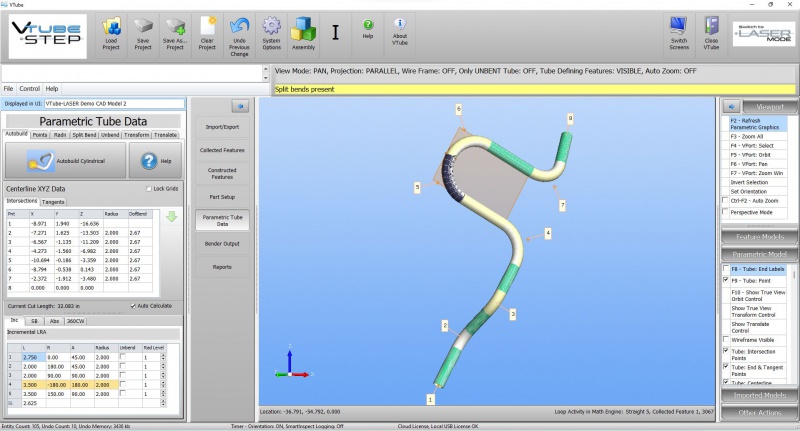The width and height of the screenshot is (800, 431).
Task: Click the Import/Export button
Action: coord(222,127)
